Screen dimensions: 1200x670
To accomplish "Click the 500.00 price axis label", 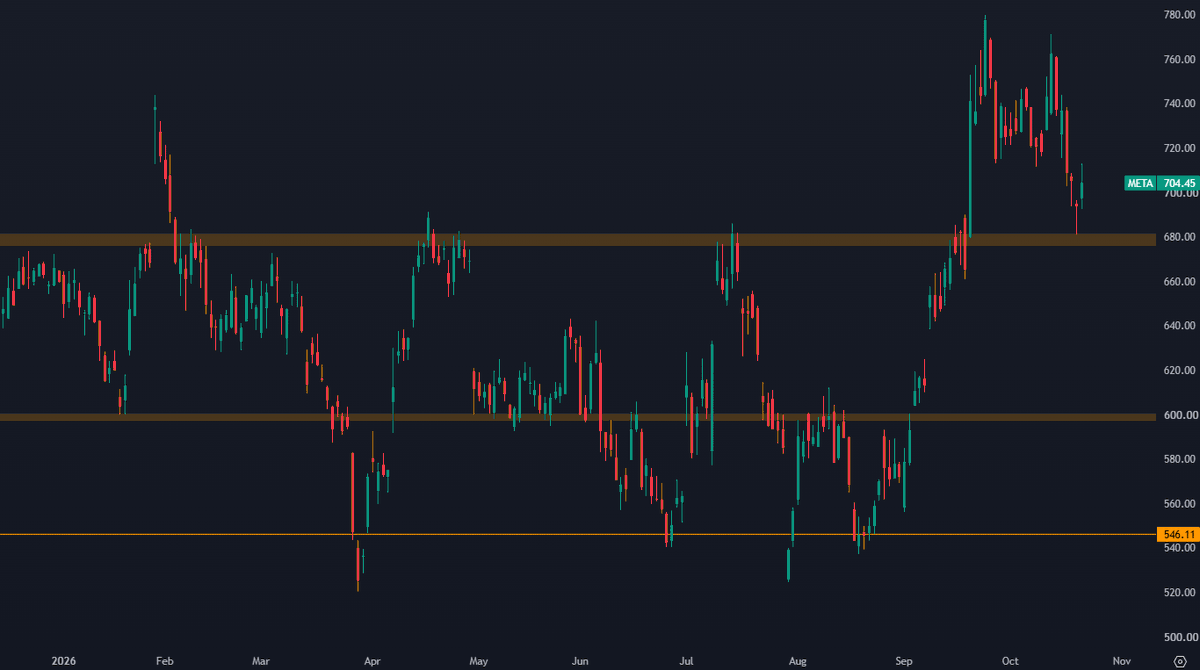I will point(1181,637).
